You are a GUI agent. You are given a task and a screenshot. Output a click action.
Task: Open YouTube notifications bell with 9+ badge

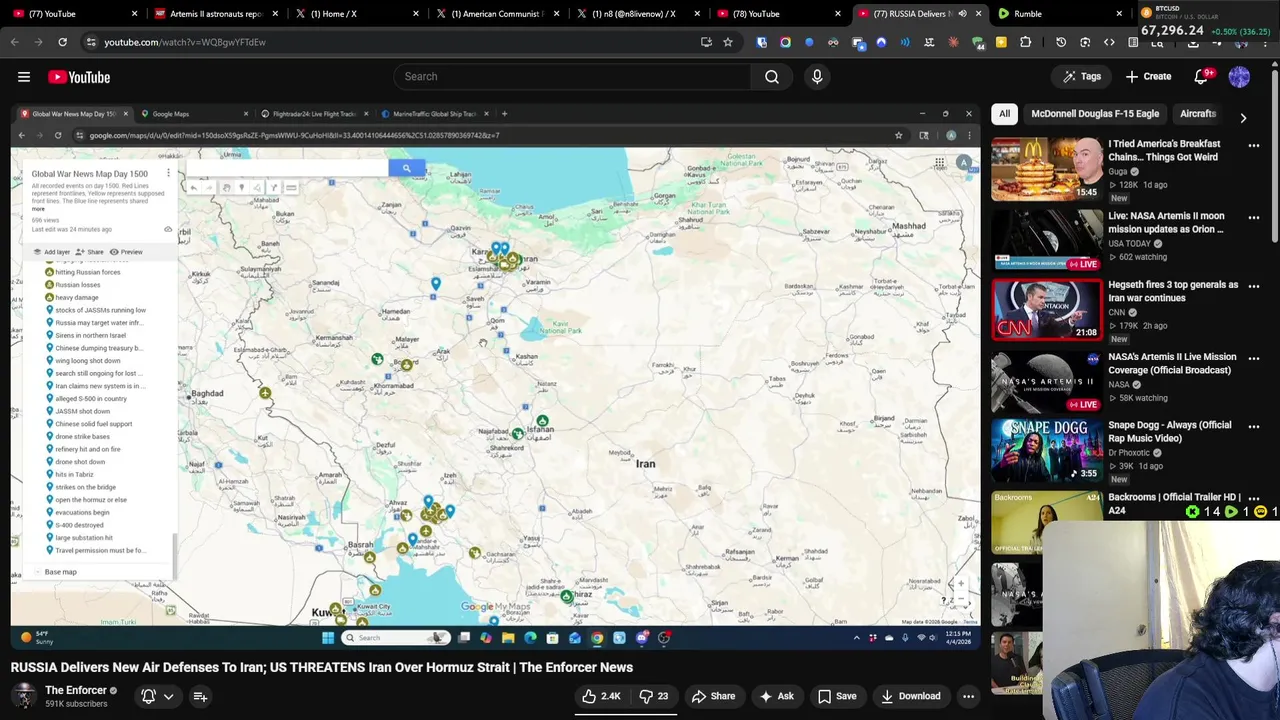click(1202, 77)
